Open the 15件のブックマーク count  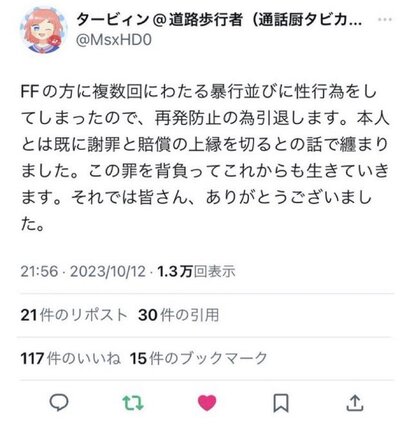point(199,358)
